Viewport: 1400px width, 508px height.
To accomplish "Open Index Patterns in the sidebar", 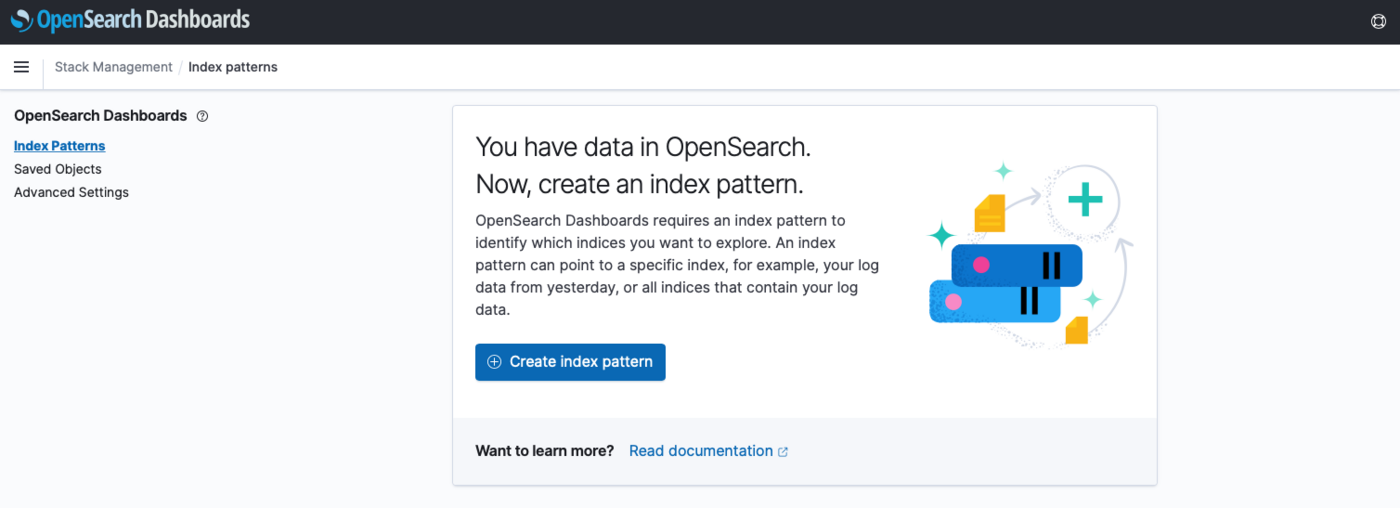I will 60,146.
